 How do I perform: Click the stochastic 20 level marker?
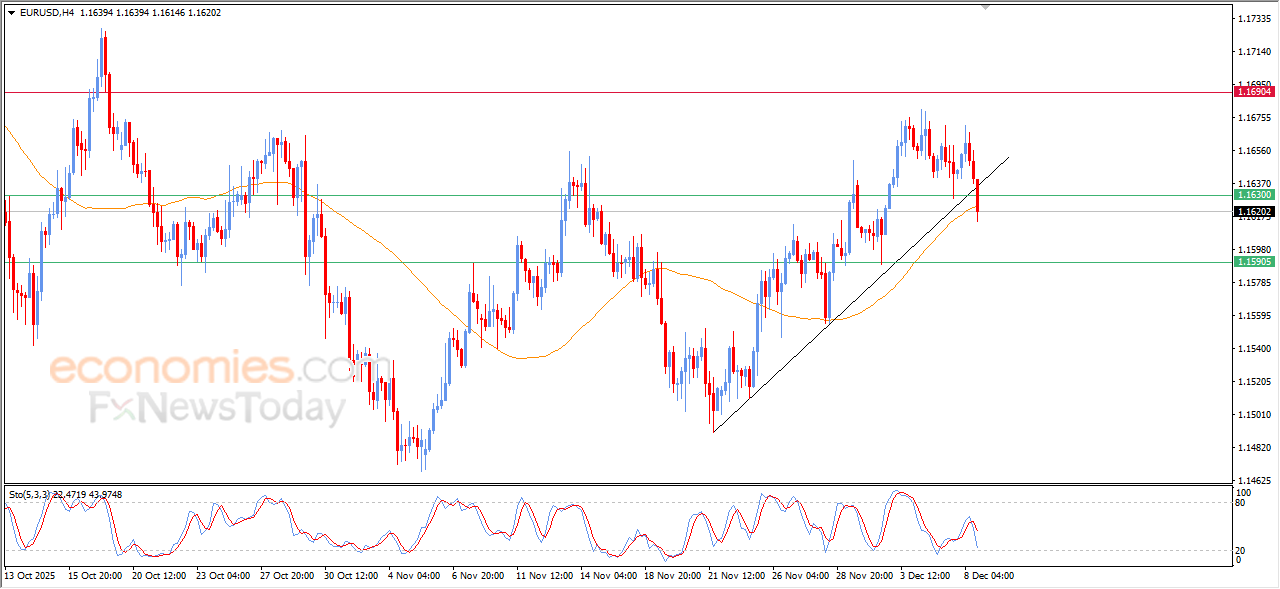[x=1242, y=549]
